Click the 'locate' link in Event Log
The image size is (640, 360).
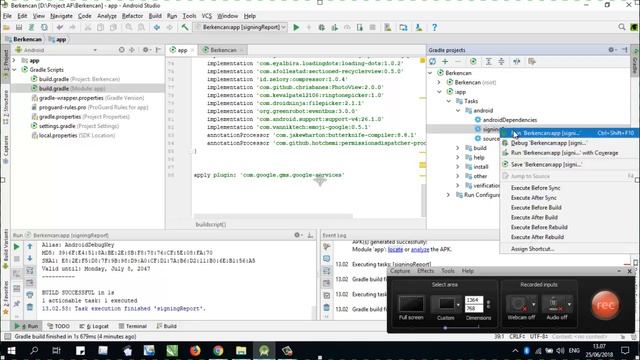coord(395,249)
